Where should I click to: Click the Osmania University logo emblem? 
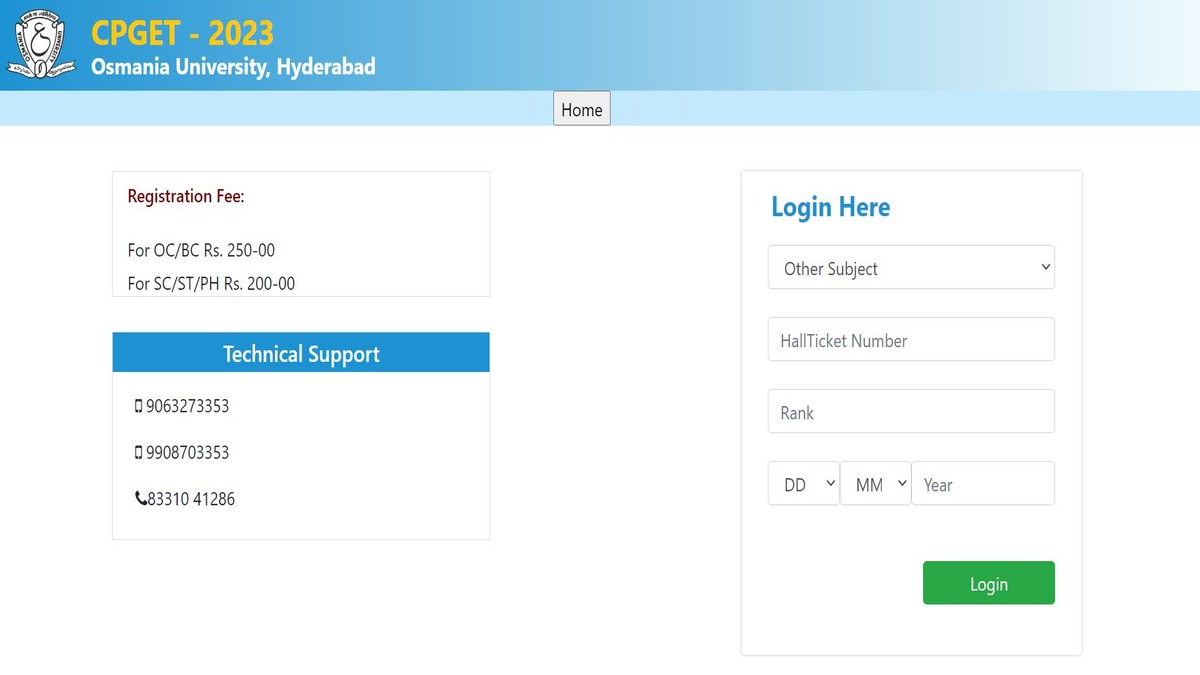[42, 45]
